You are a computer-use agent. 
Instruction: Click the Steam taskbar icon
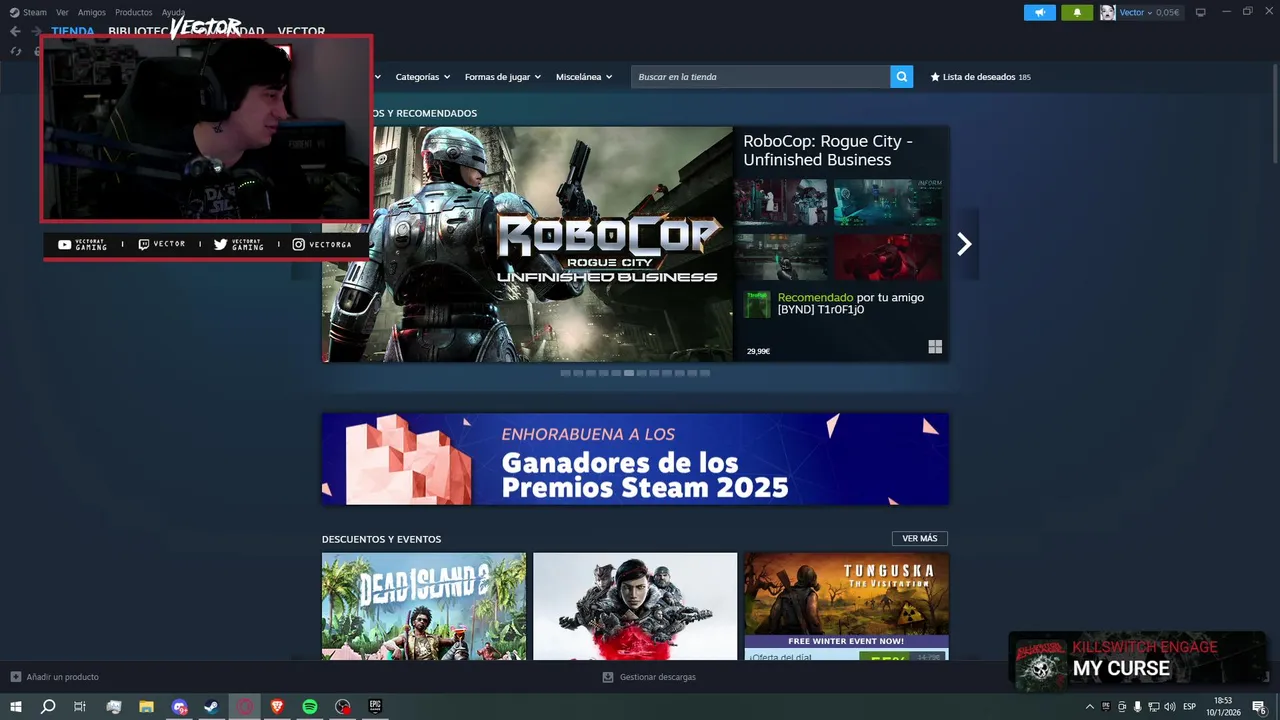(x=212, y=707)
